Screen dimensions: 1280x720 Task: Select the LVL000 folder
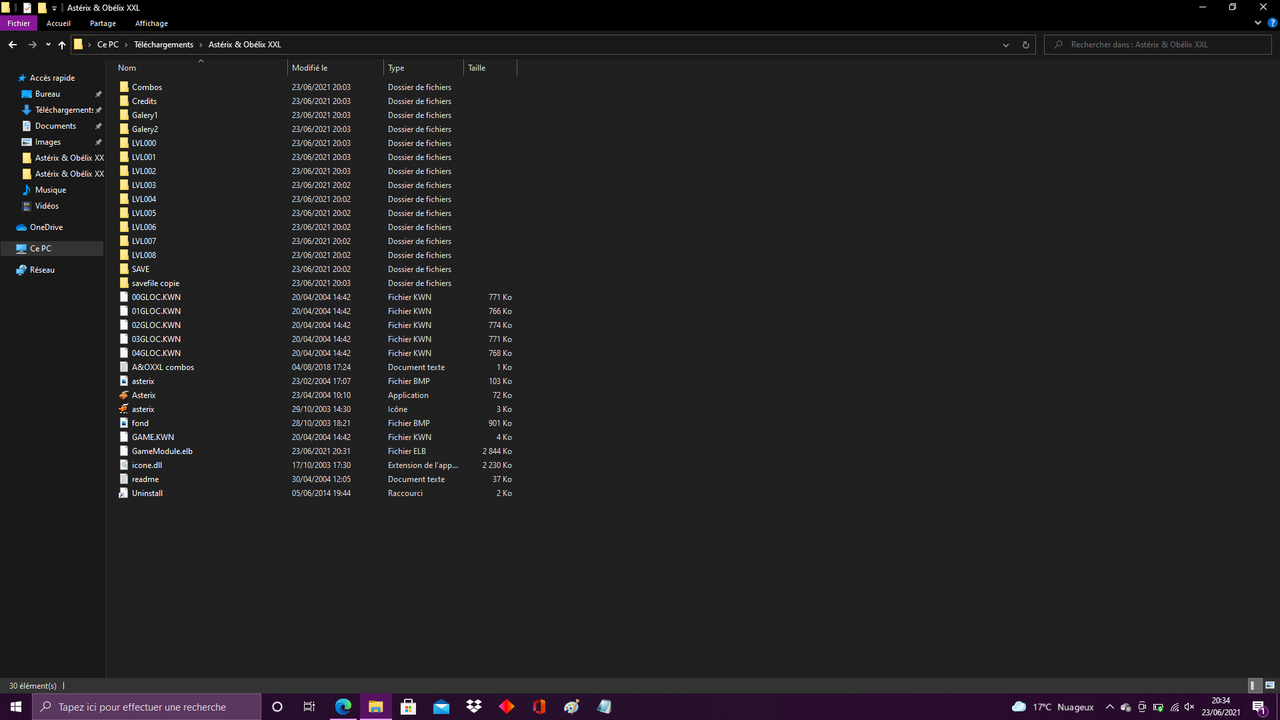144,143
